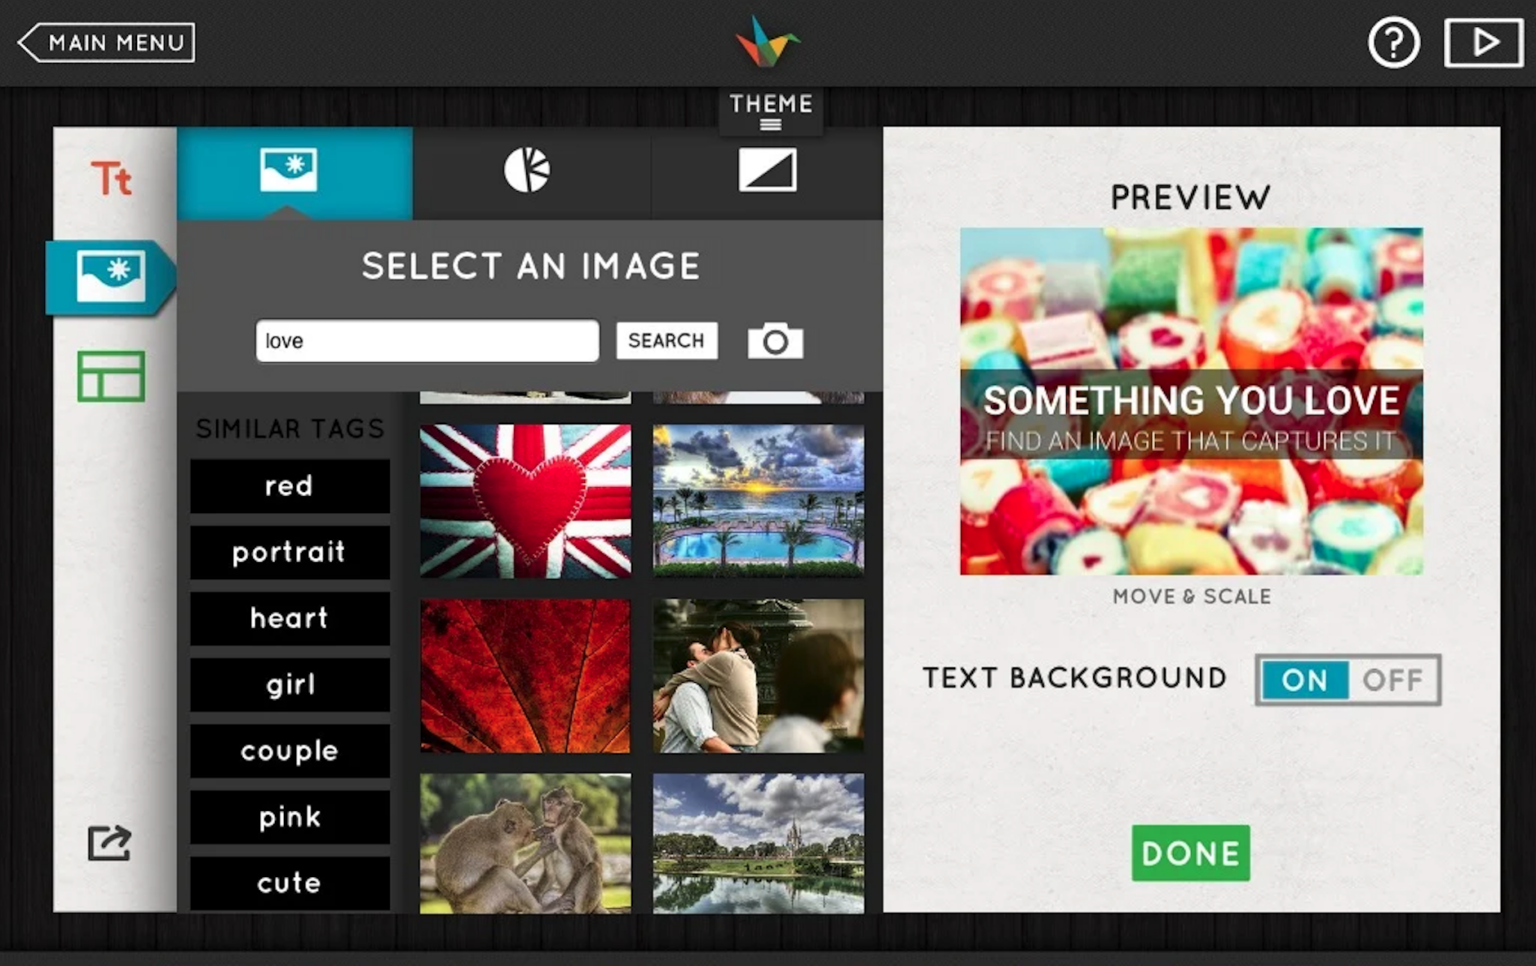Select the 'heart' similar tag
Screen dimensions: 1536x966
coord(289,619)
